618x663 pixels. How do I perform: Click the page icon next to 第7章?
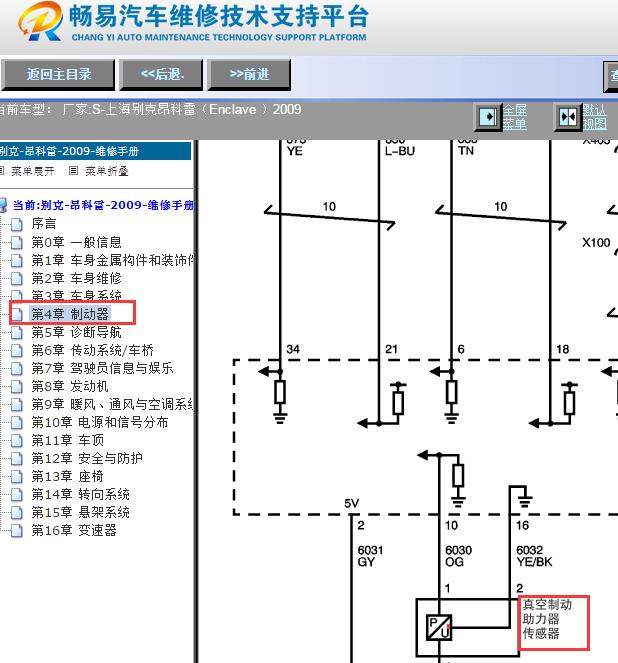coord(16,369)
